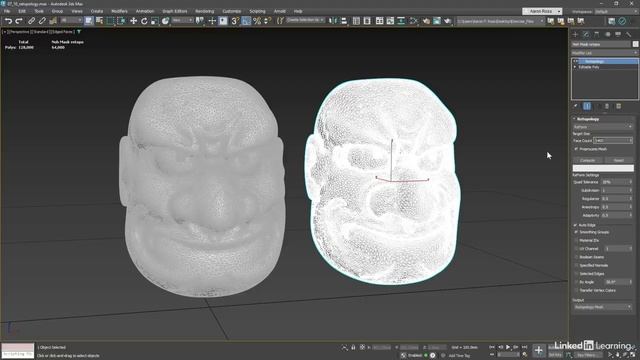640x360 pixels.
Task: Activate the Select and Place tool
Action: click(x=165, y=21)
